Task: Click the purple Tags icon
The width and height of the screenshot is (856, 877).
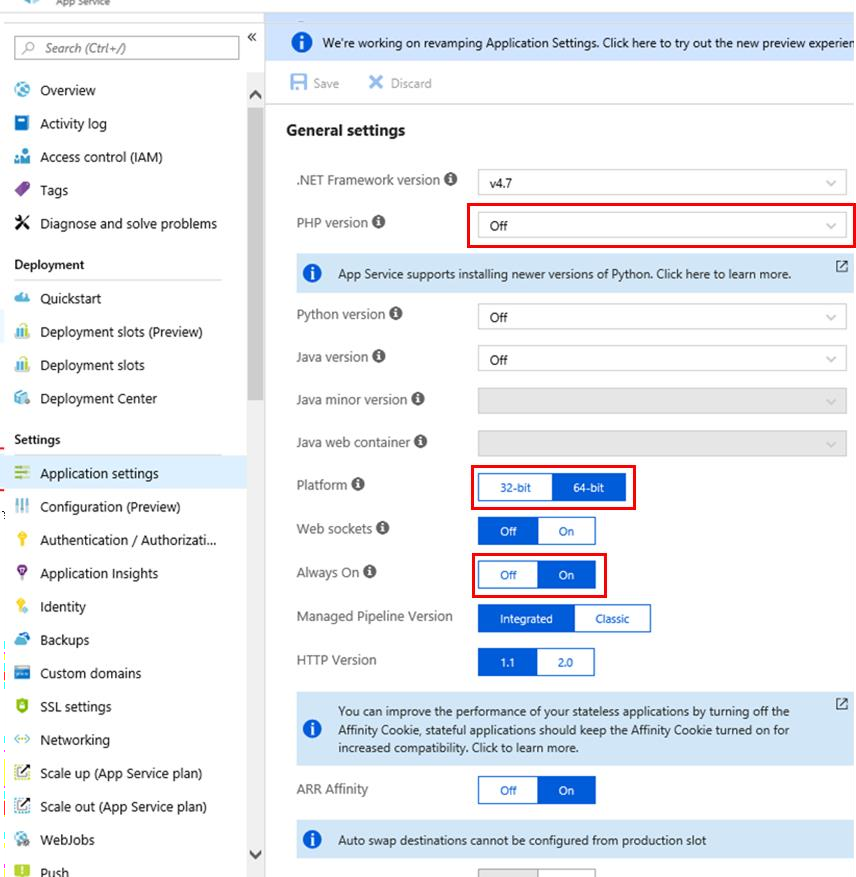Action: pos(22,190)
